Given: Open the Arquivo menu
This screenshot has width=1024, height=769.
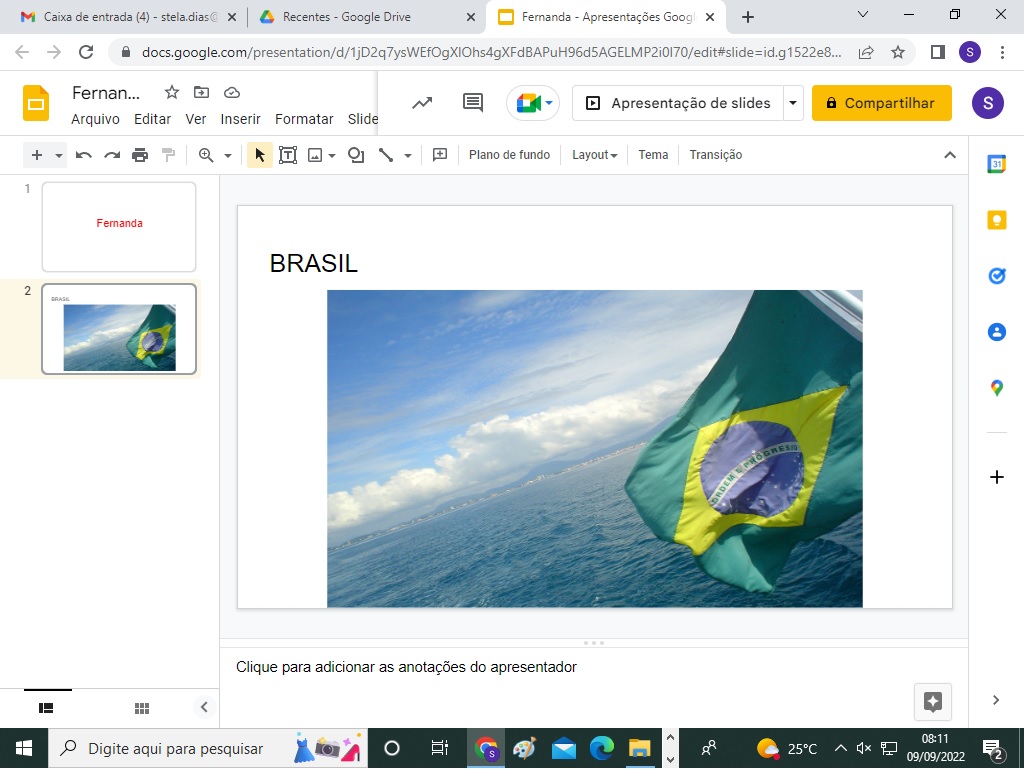Looking at the screenshot, I should pyautogui.click(x=95, y=119).
